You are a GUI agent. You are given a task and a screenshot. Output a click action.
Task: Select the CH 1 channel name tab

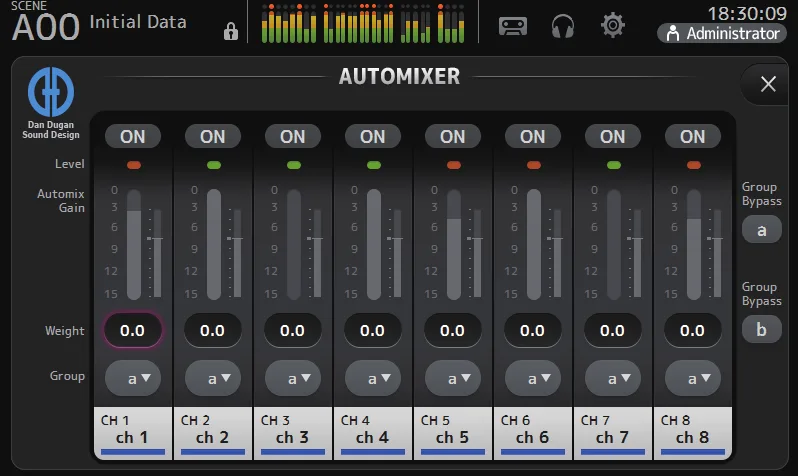pyautogui.click(x=133, y=433)
